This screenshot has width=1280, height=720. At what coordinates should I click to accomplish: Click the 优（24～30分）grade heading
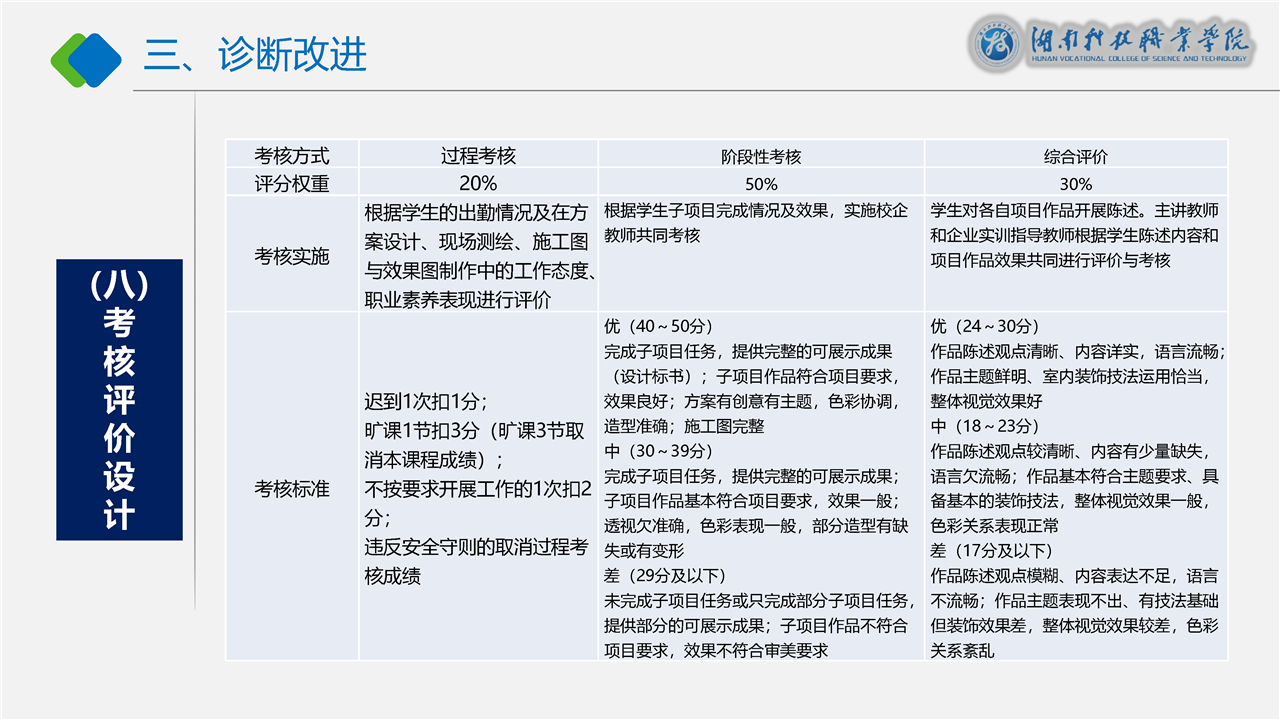click(x=985, y=327)
